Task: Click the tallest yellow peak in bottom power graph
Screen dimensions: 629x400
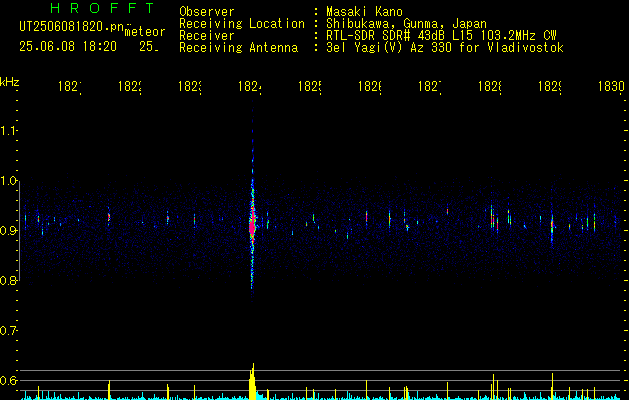Action: click(x=252, y=381)
